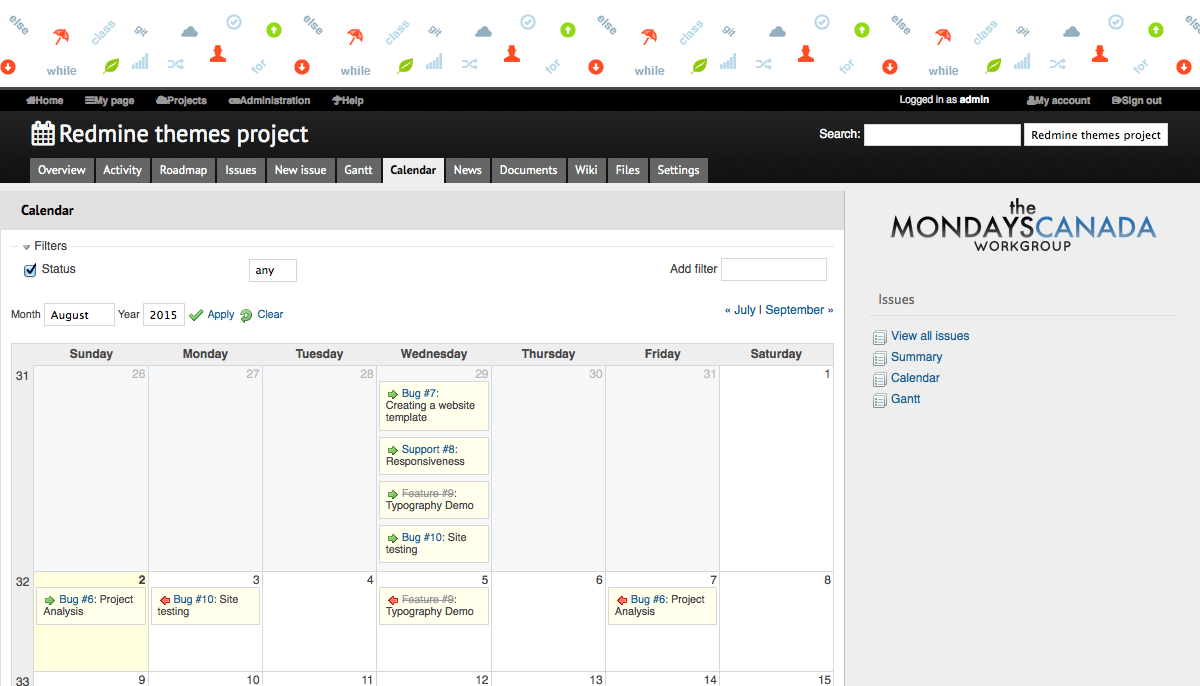The width and height of the screenshot is (1200, 686).
Task: Click green arrow icon of Bug #10 on 29
Action: [392, 539]
